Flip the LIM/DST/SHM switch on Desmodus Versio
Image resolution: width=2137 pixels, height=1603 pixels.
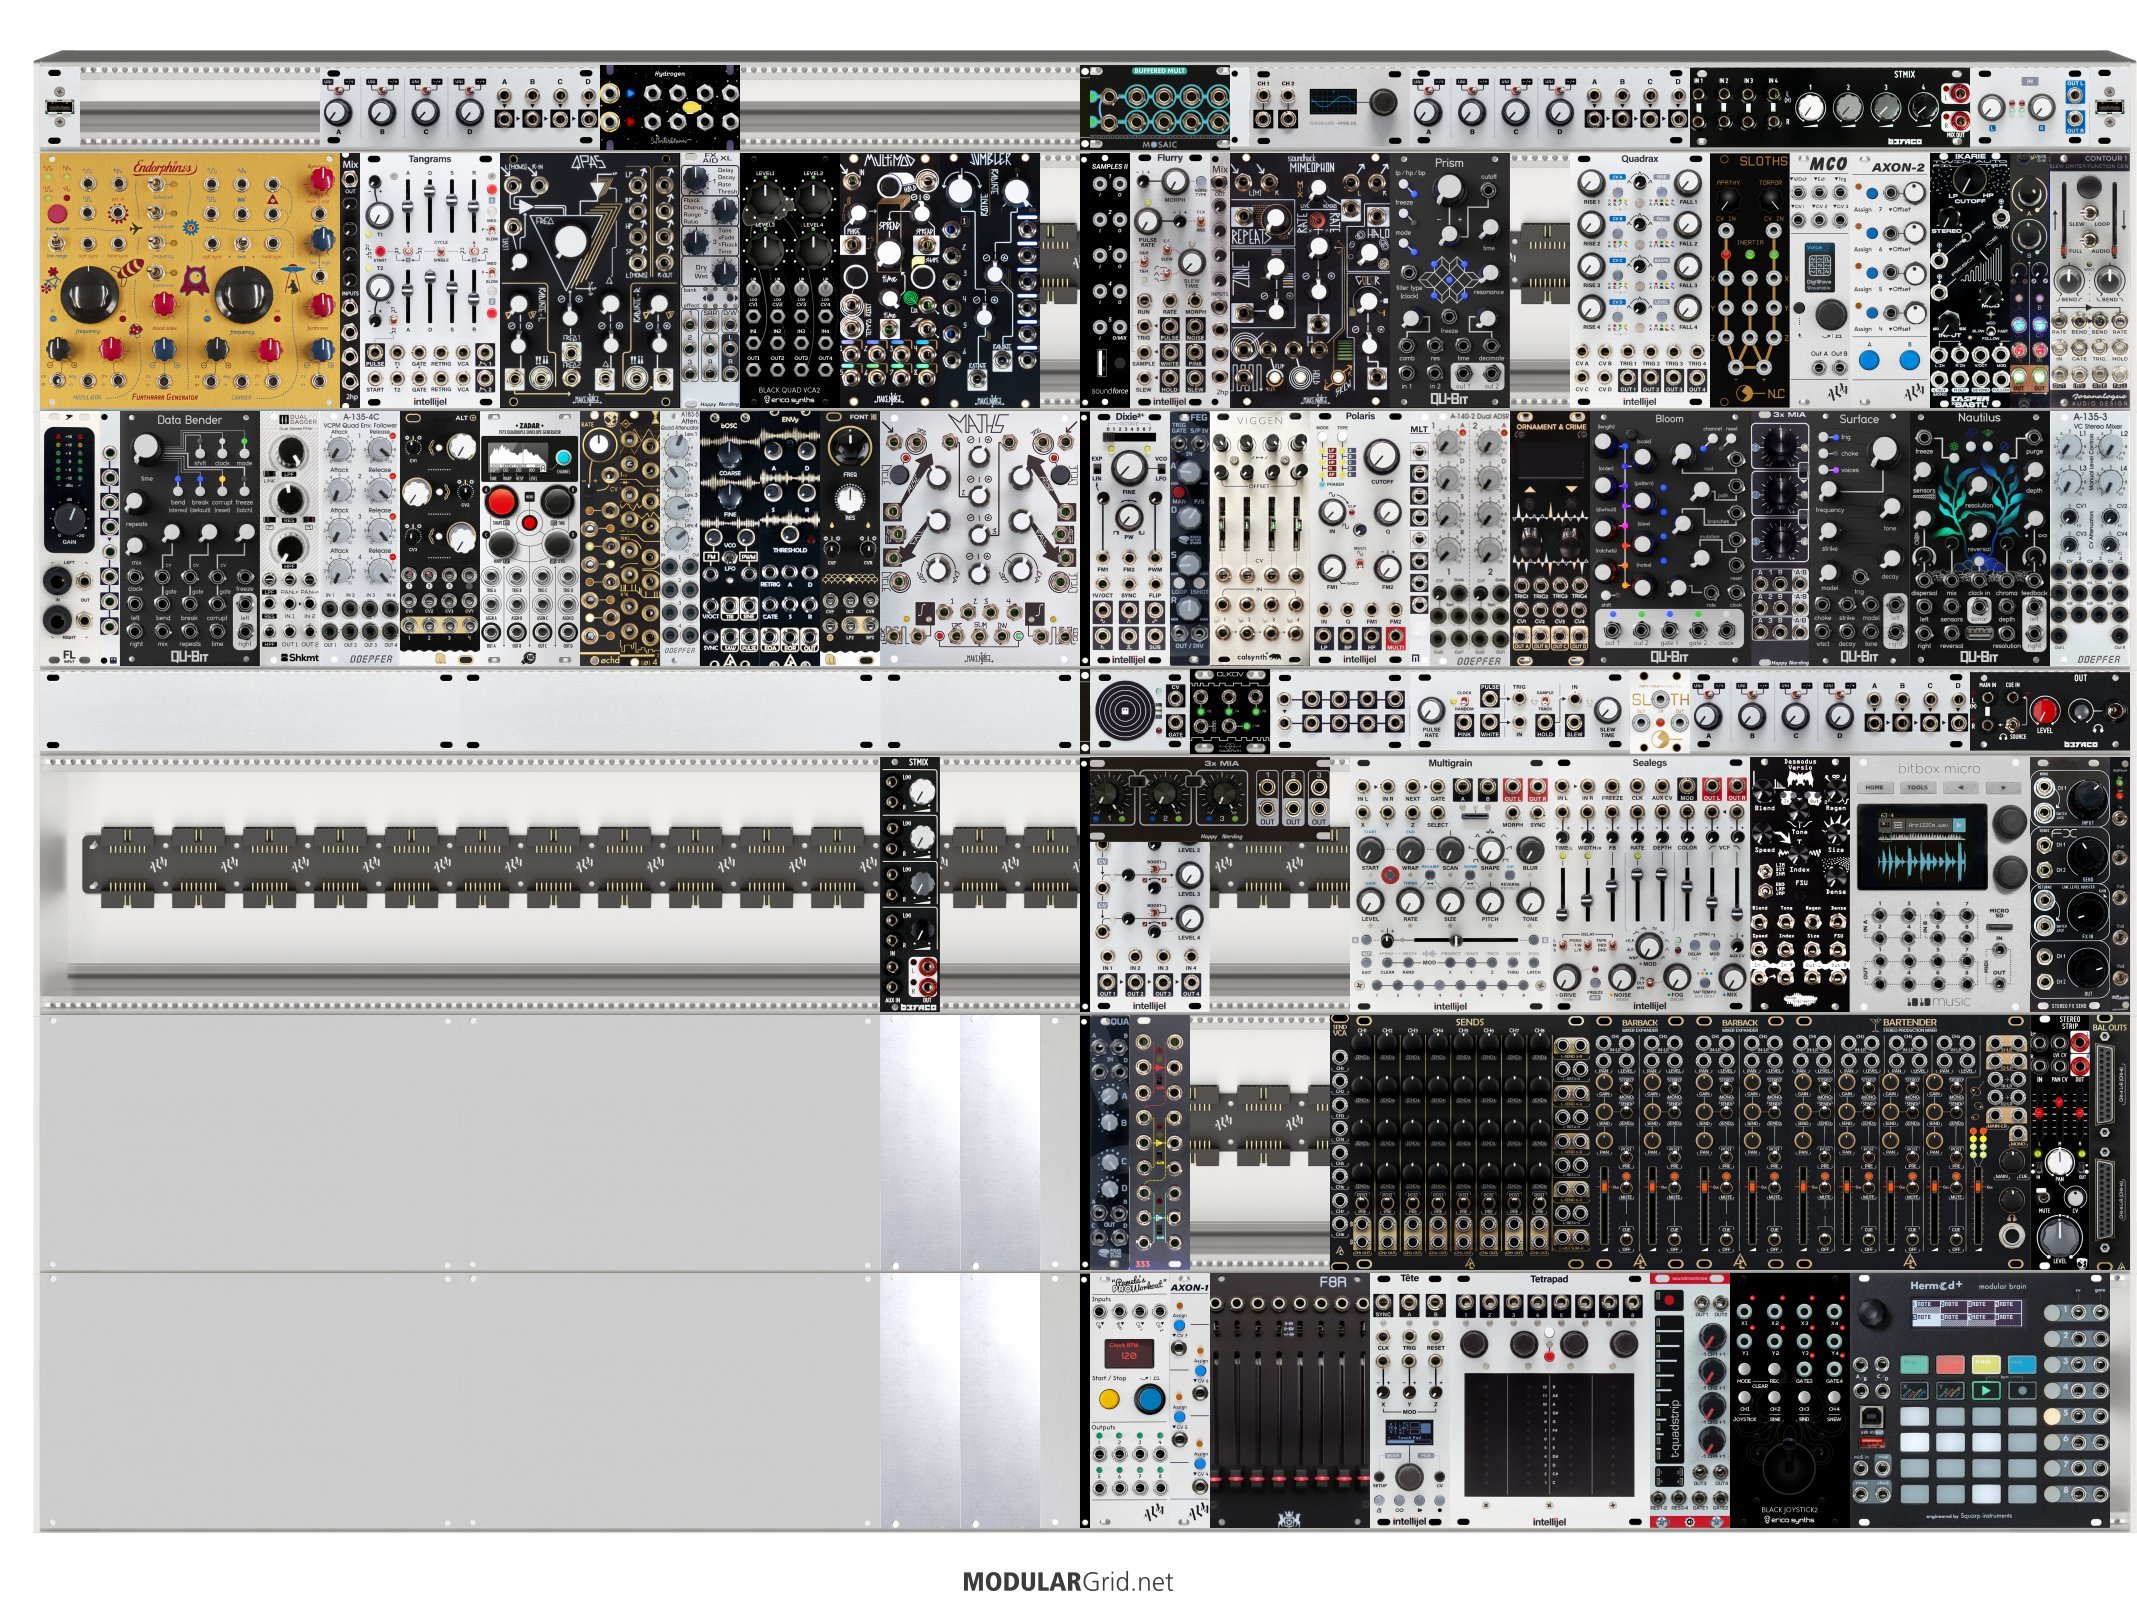tap(1764, 871)
